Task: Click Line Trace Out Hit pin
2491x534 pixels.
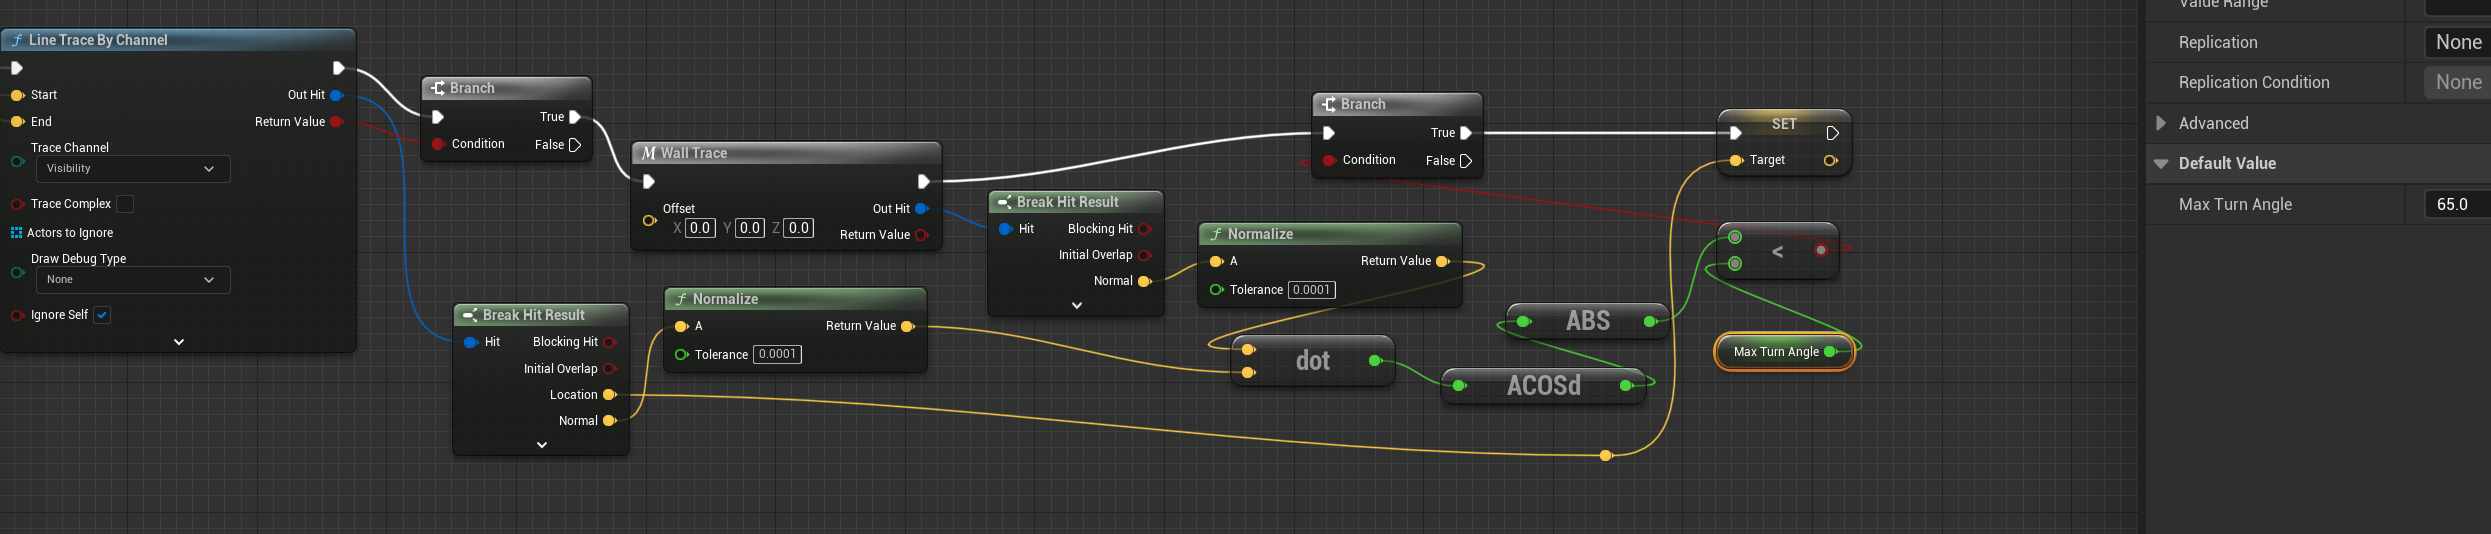Action: [x=337, y=95]
